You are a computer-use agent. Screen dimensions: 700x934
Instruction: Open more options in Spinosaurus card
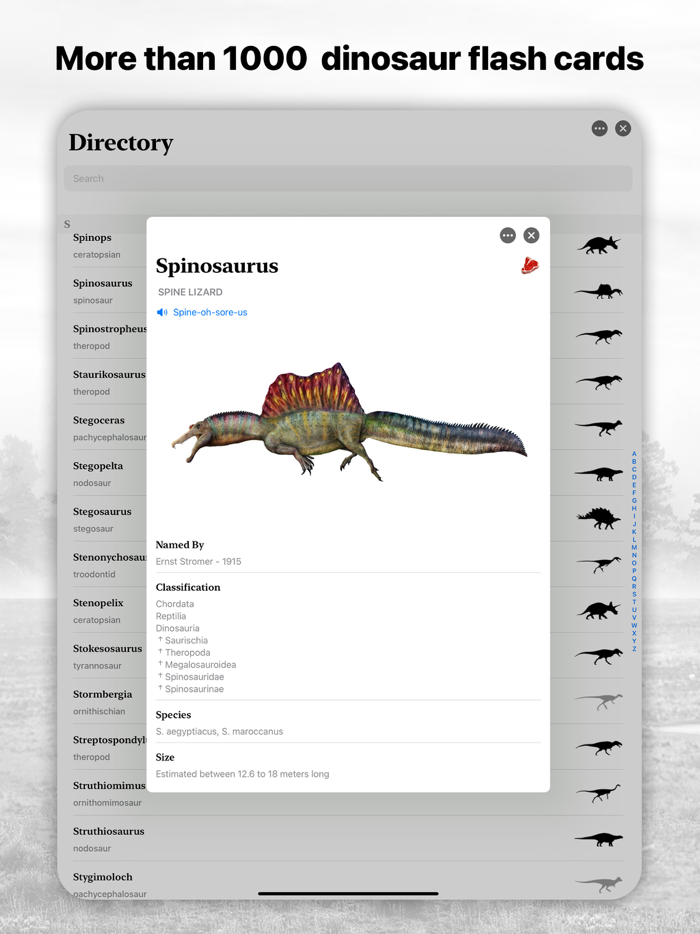(508, 235)
